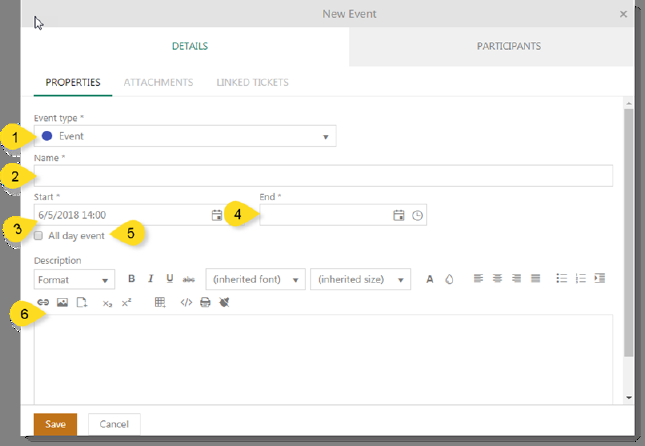Center align the description text
The height and width of the screenshot is (446, 645).
(x=497, y=279)
